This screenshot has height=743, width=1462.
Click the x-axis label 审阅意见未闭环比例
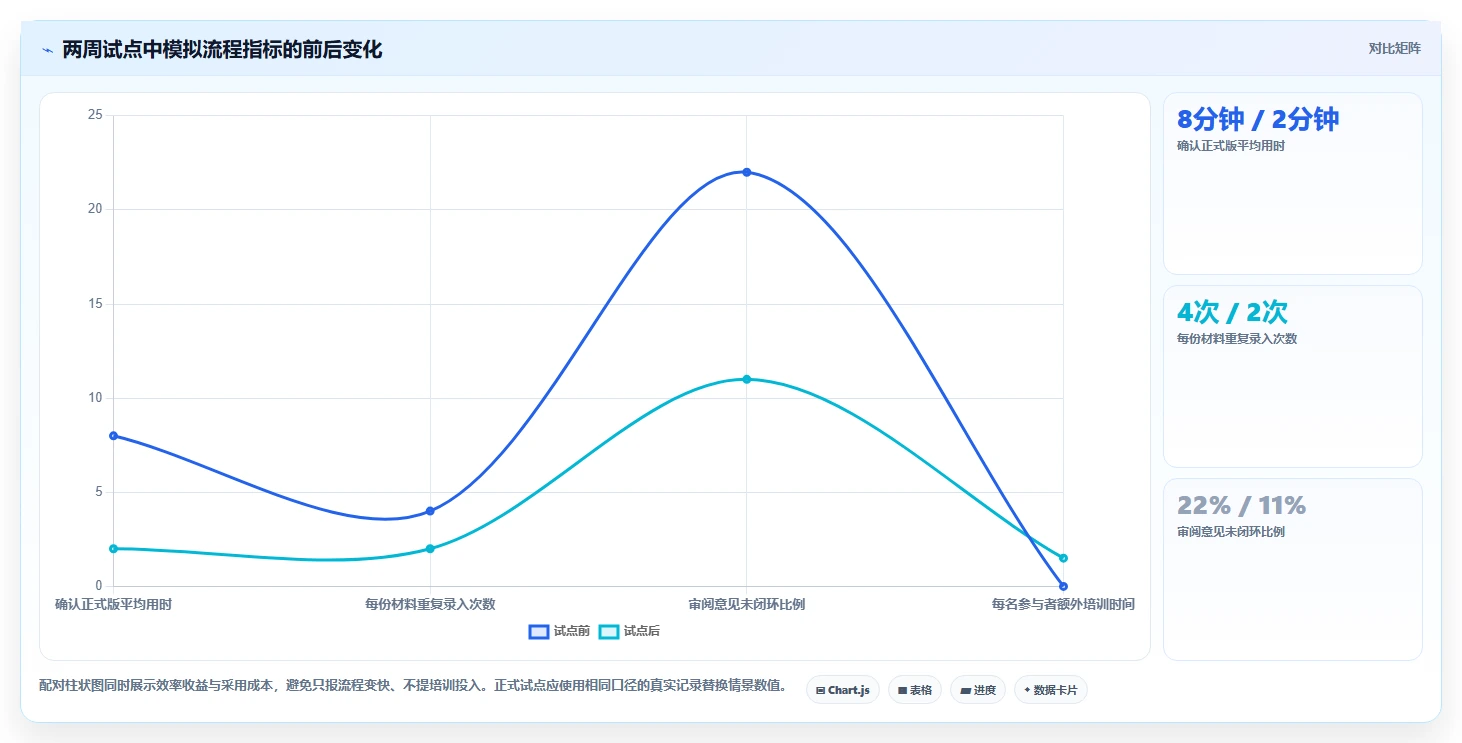(x=747, y=604)
